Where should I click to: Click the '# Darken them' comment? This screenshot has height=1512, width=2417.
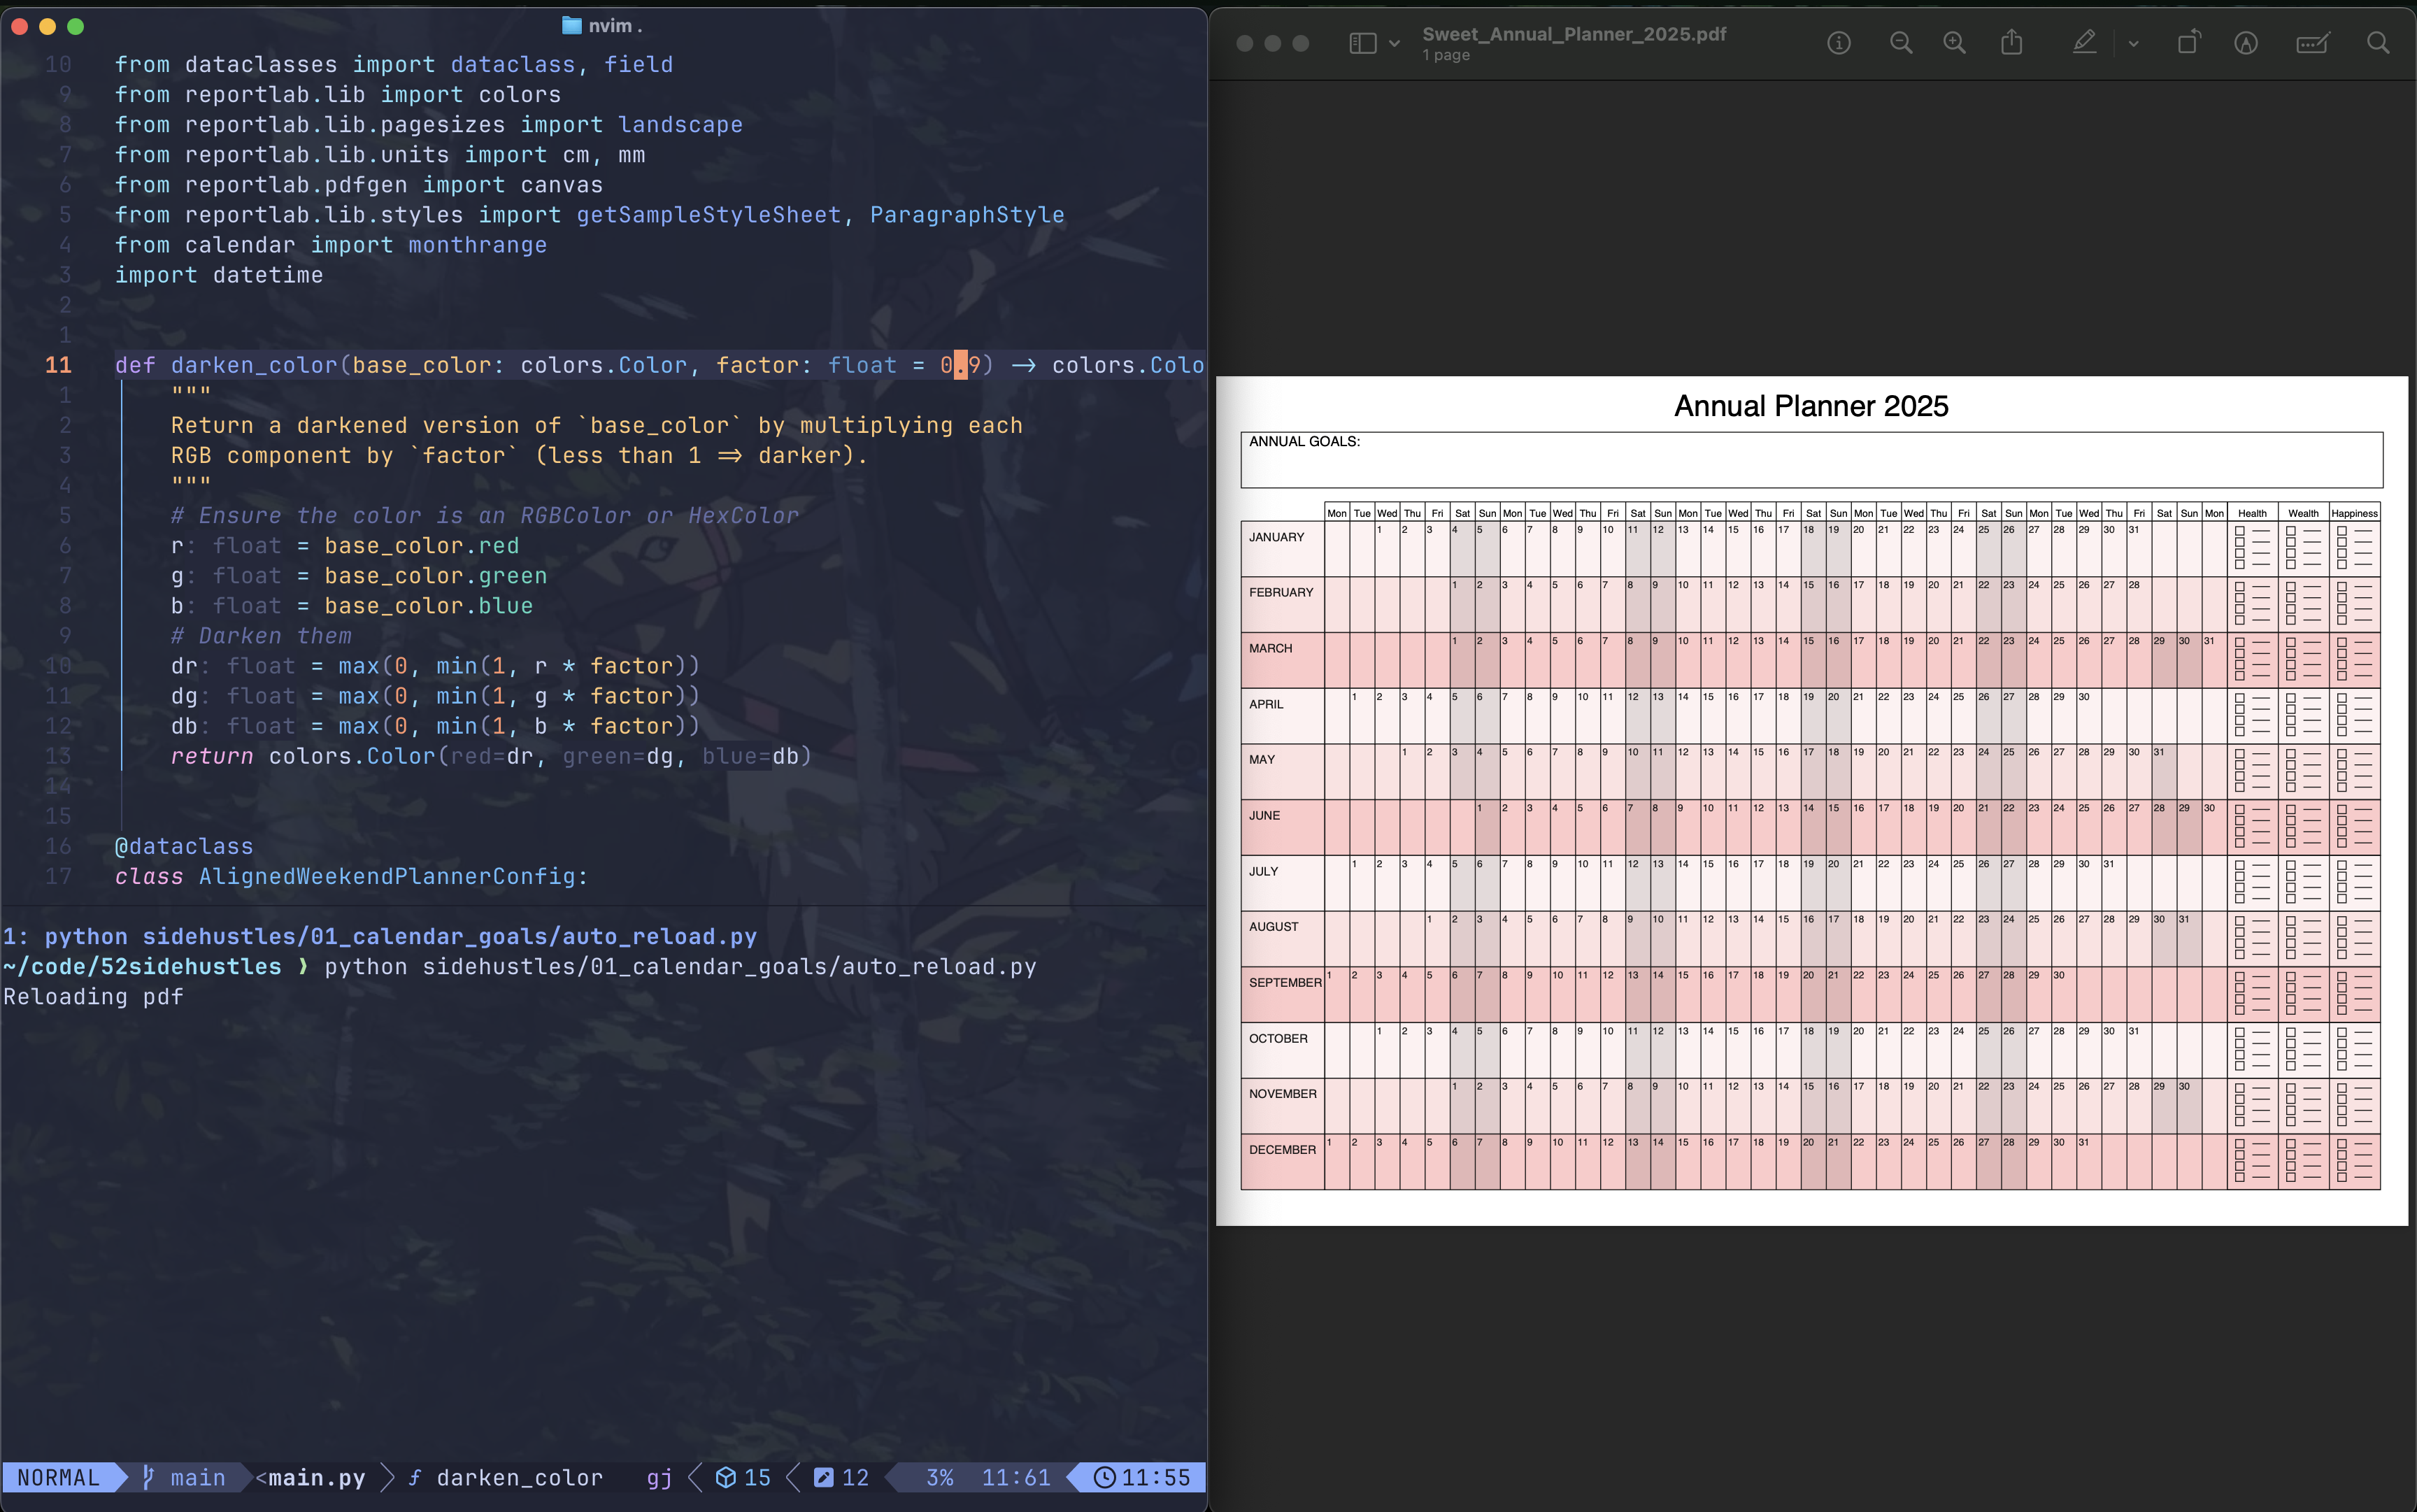261,636
